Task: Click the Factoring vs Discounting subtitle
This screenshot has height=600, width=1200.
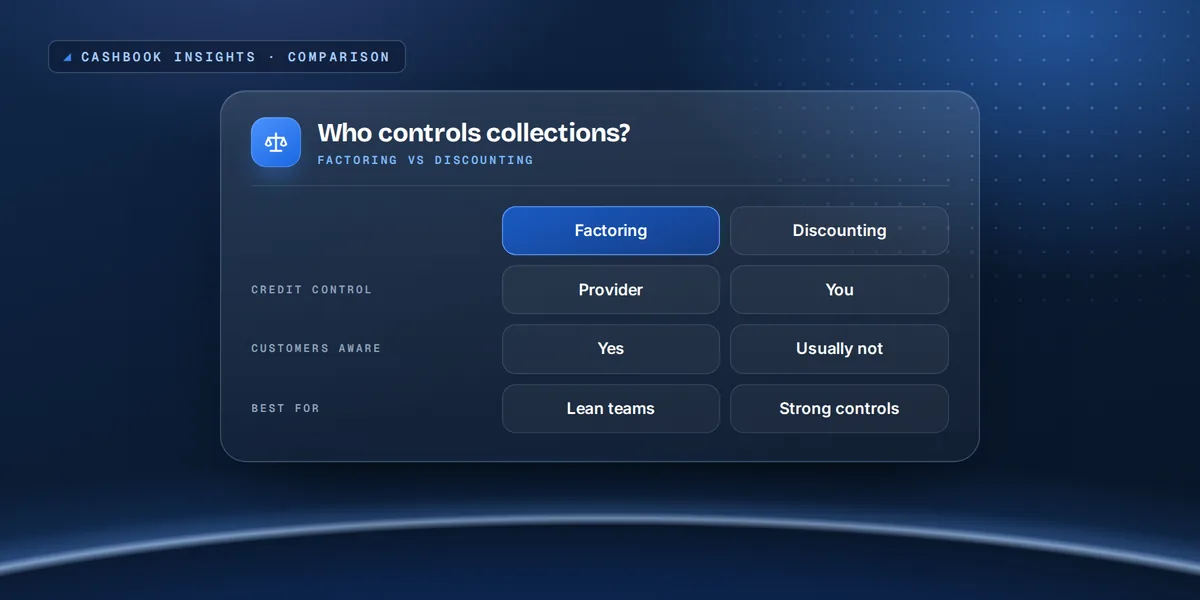Action: pos(425,160)
